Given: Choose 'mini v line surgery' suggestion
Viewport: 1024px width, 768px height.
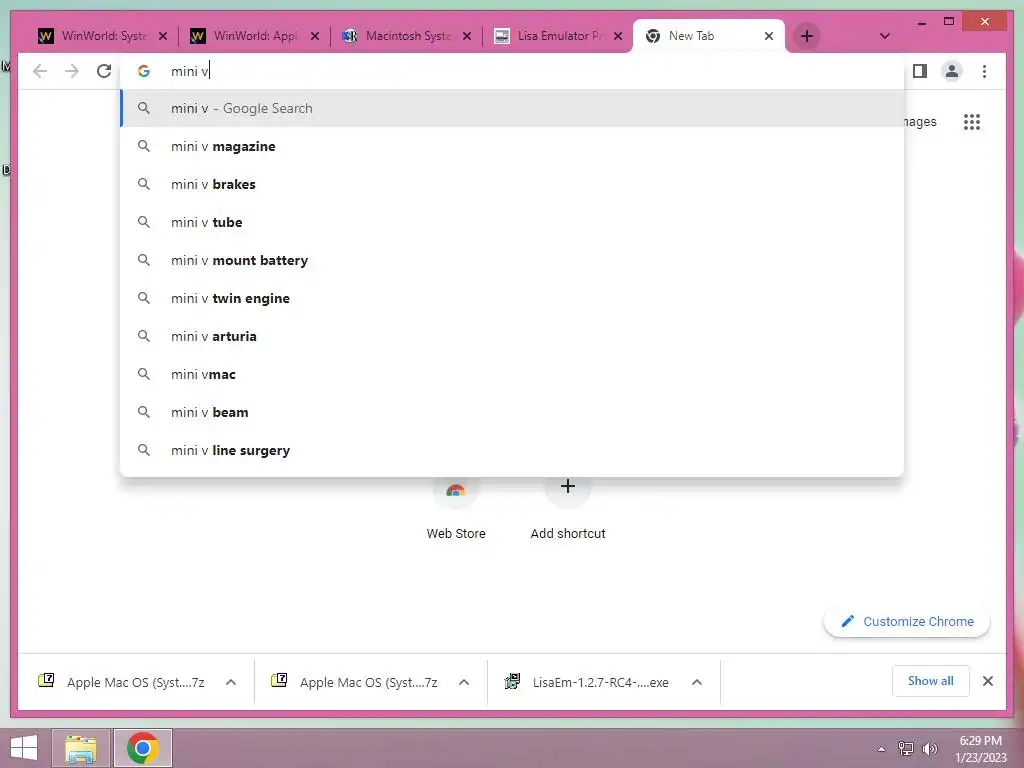Looking at the screenshot, I should pyautogui.click(x=512, y=450).
